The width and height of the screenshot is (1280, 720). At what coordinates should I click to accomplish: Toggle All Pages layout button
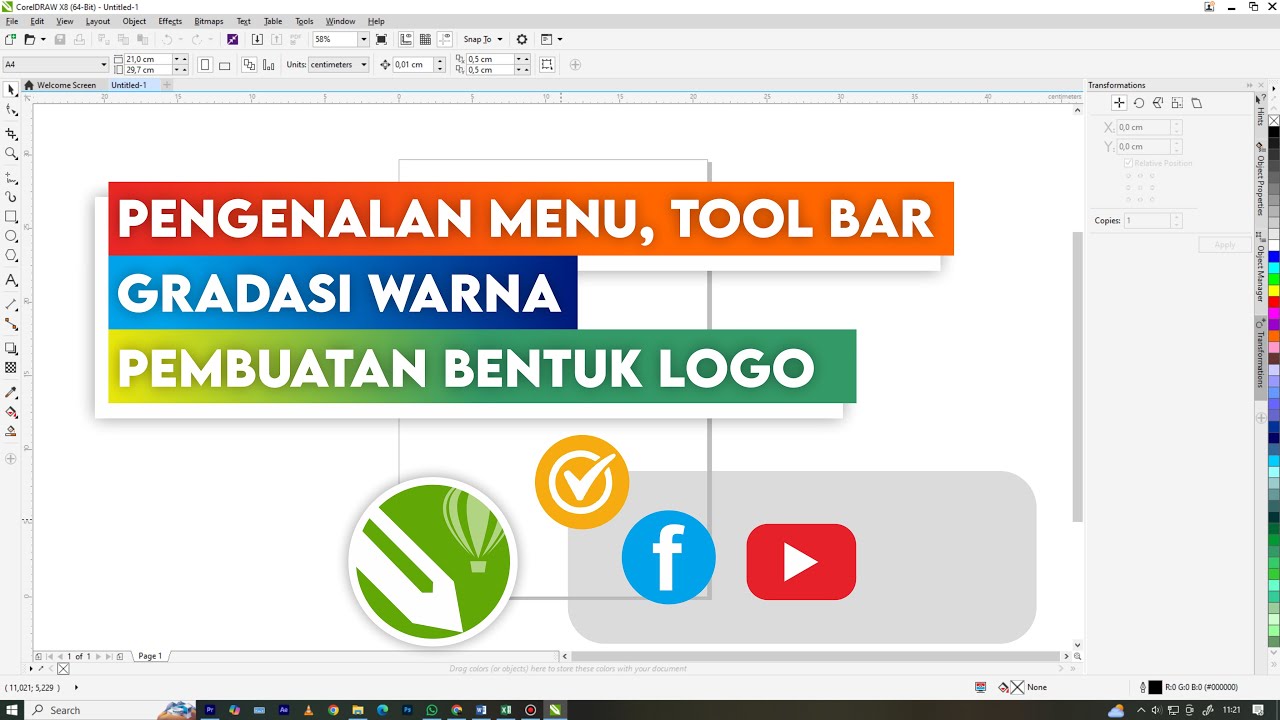pyautogui.click(x=249, y=65)
